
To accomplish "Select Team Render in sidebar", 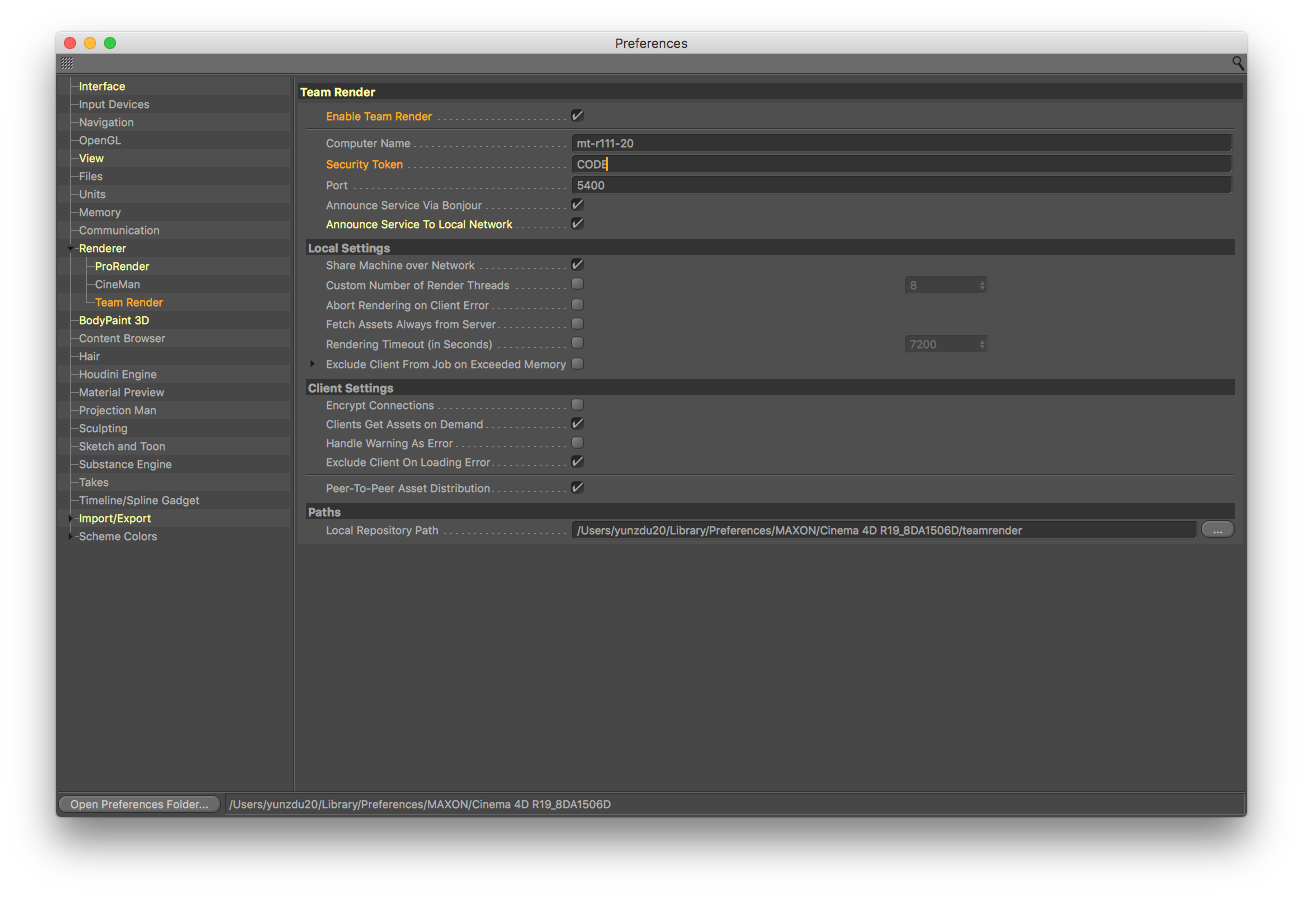I will point(129,302).
